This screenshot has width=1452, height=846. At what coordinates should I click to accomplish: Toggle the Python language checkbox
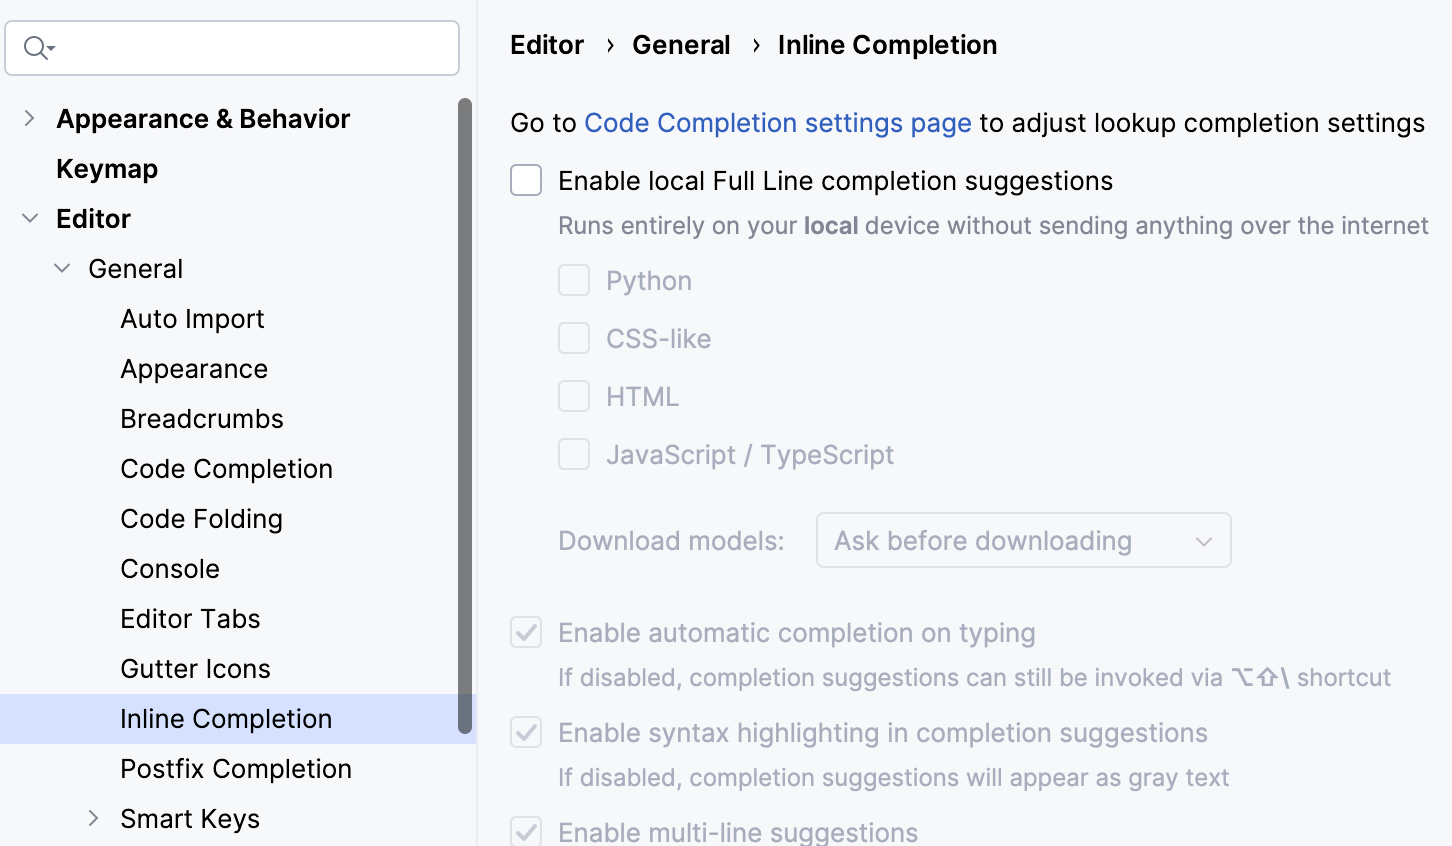(x=574, y=281)
